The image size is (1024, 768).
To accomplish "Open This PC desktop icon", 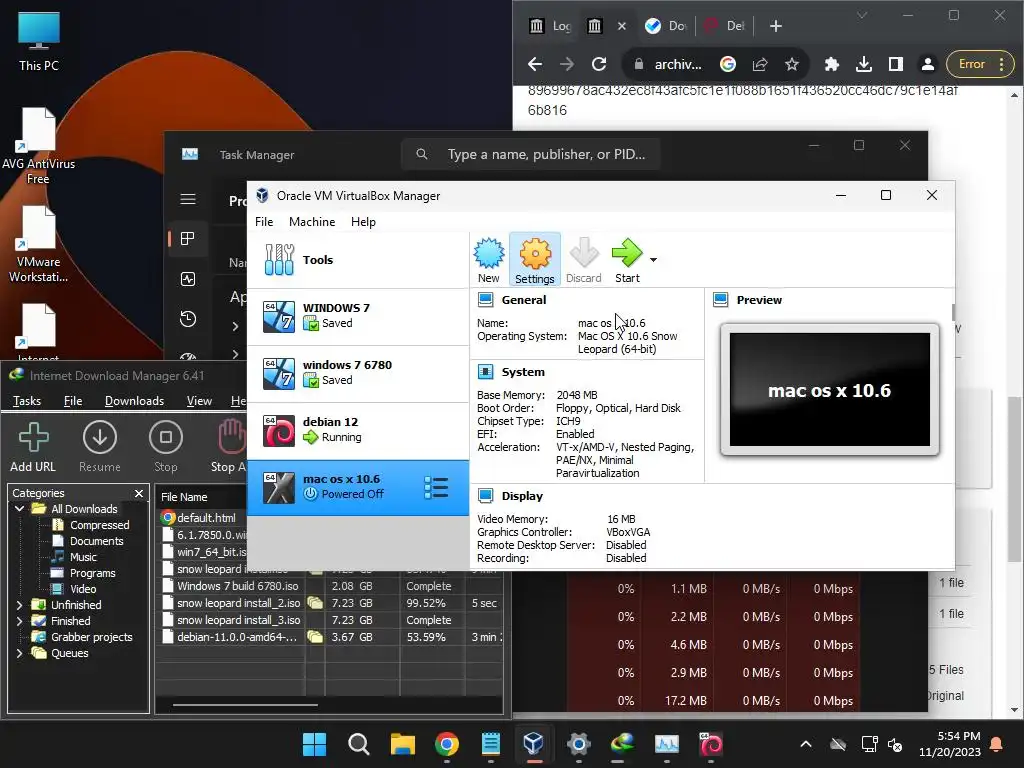I will (x=39, y=42).
